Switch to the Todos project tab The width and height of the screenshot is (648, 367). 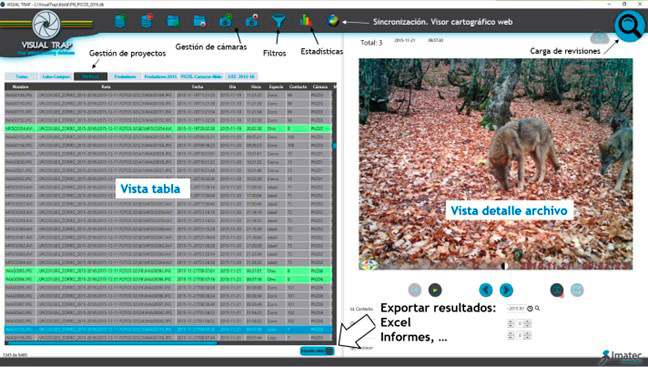(21, 76)
